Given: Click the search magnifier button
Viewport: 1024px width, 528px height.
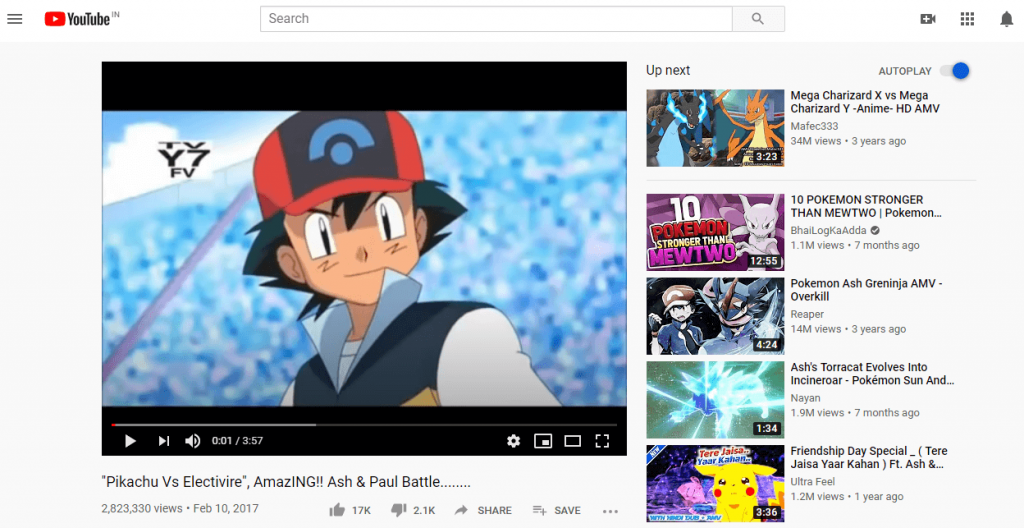Looking at the screenshot, I should tap(758, 19).
